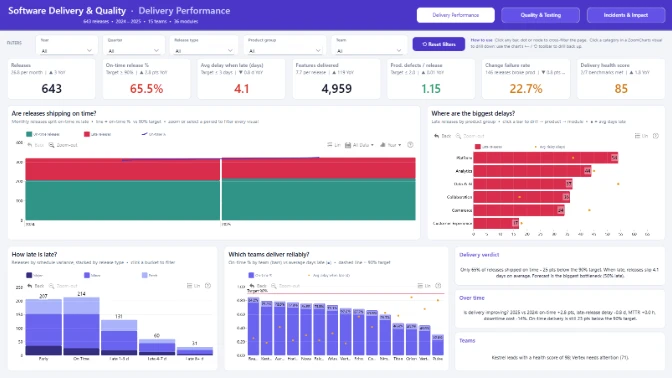Click the last team bar in reliability chart
This screenshot has height=378, width=672.
(x=438, y=345)
